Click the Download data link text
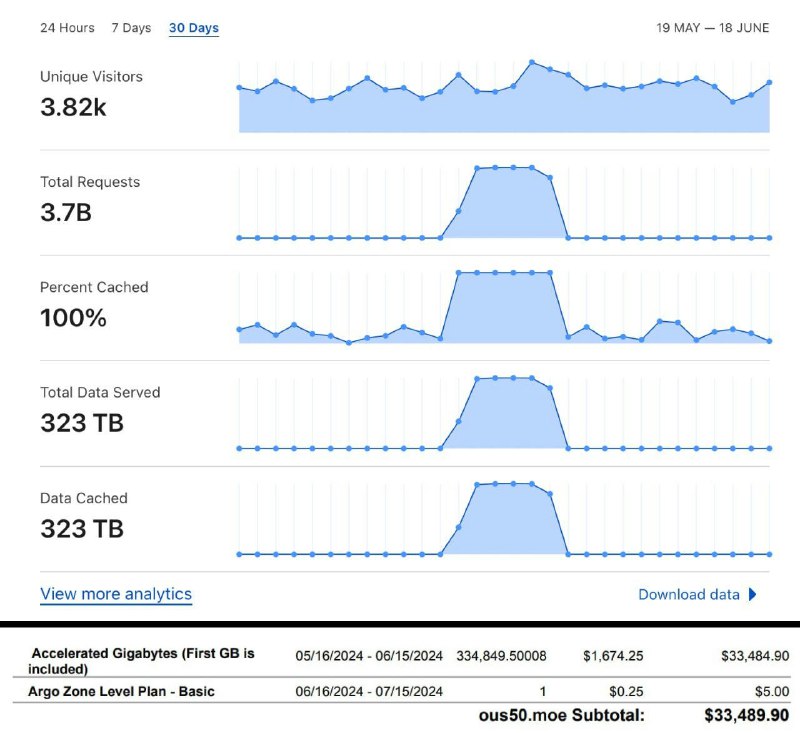The height and width of the screenshot is (733, 800). coord(689,594)
